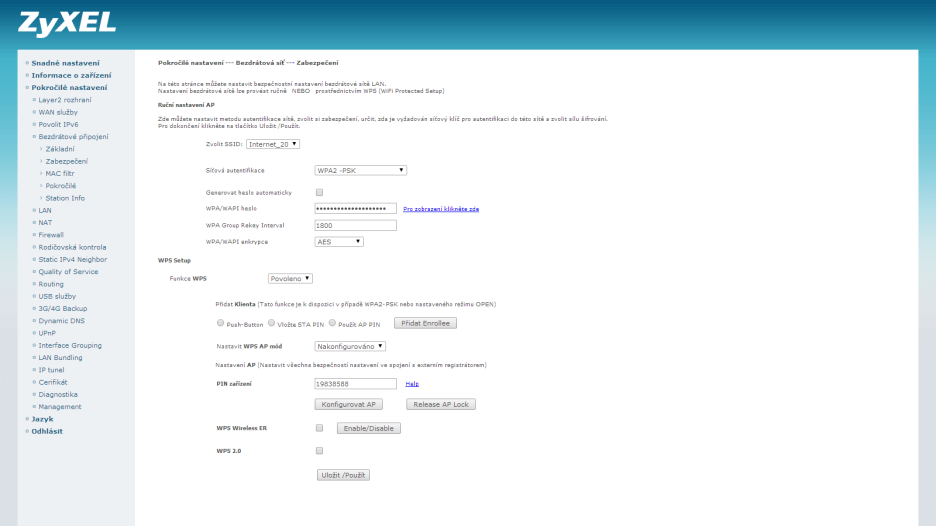Expand LAN menu item
The width and height of the screenshot is (936, 526).
point(45,210)
